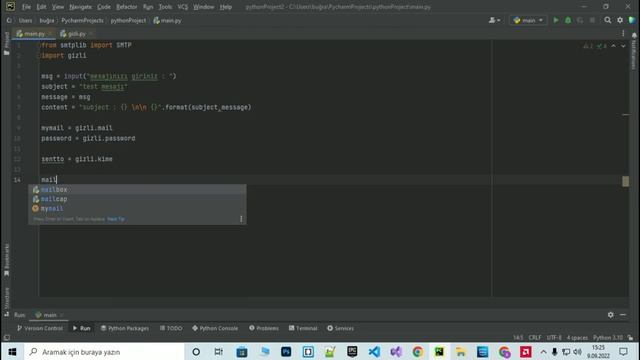Image resolution: width=640 pixels, height=360 pixels.
Task: Click the Next Tip link in completion popup
Action: 116,219
